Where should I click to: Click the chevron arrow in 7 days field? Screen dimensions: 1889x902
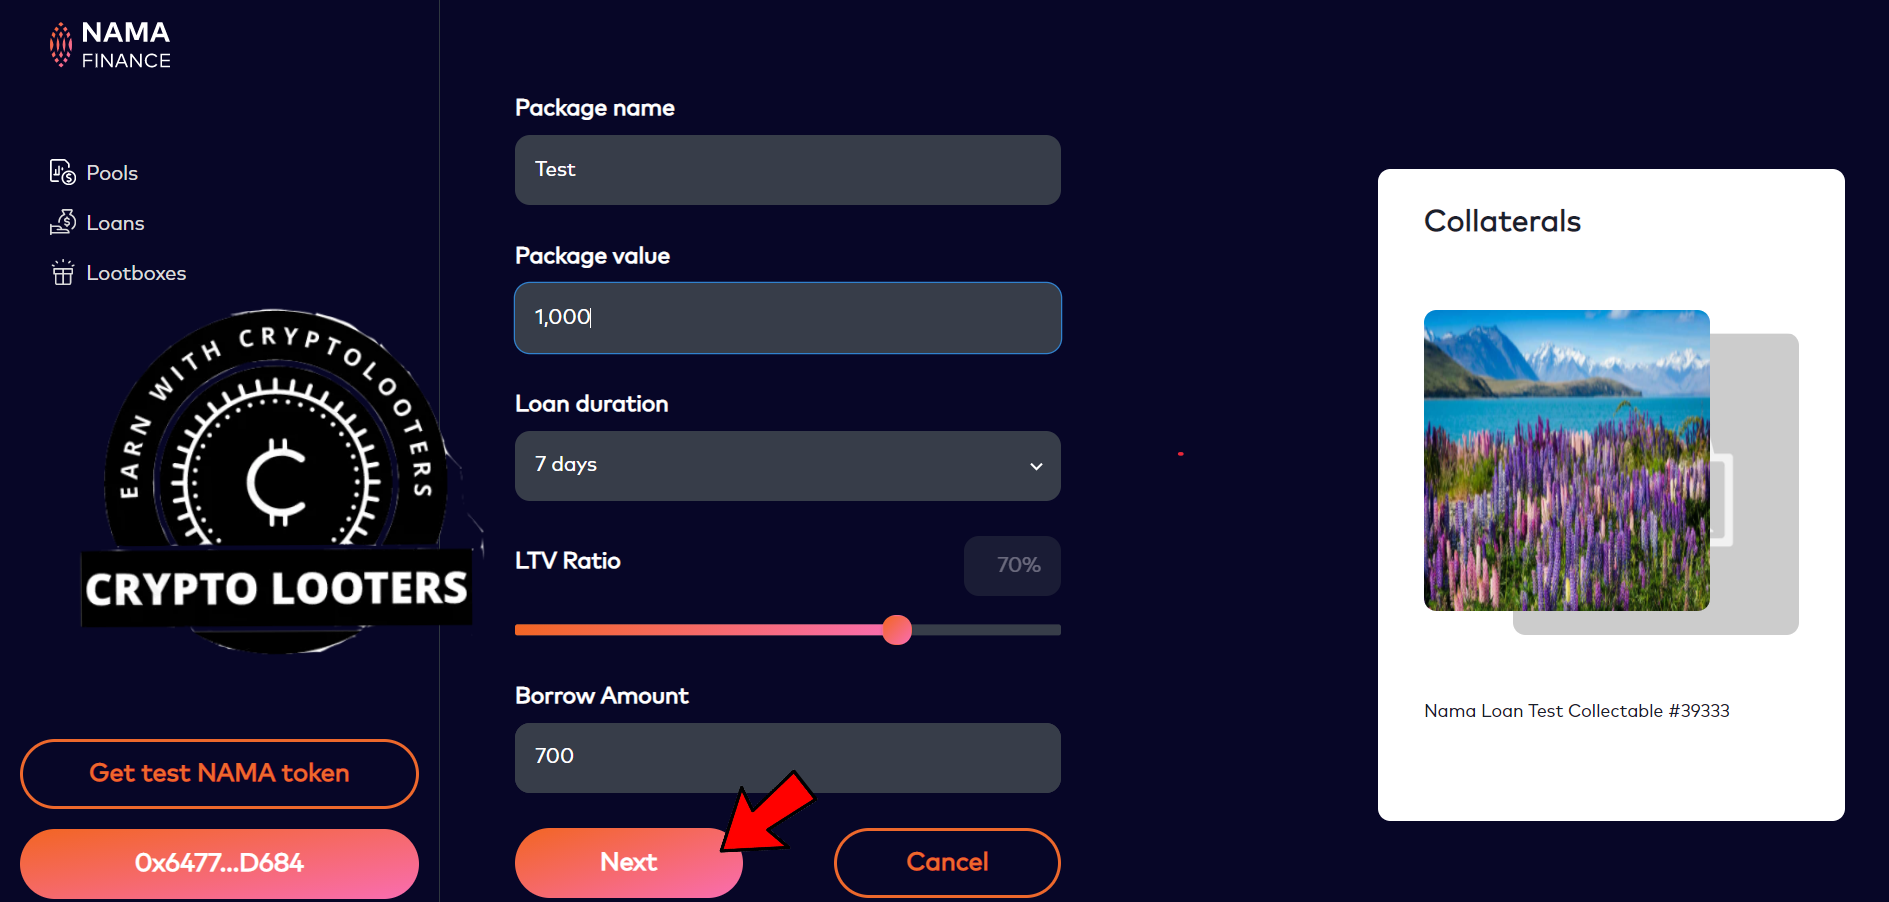click(1036, 466)
